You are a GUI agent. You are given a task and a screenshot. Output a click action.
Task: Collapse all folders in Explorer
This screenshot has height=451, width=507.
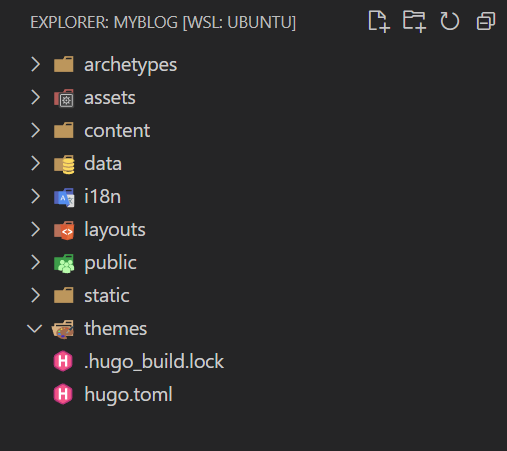coord(486,22)
